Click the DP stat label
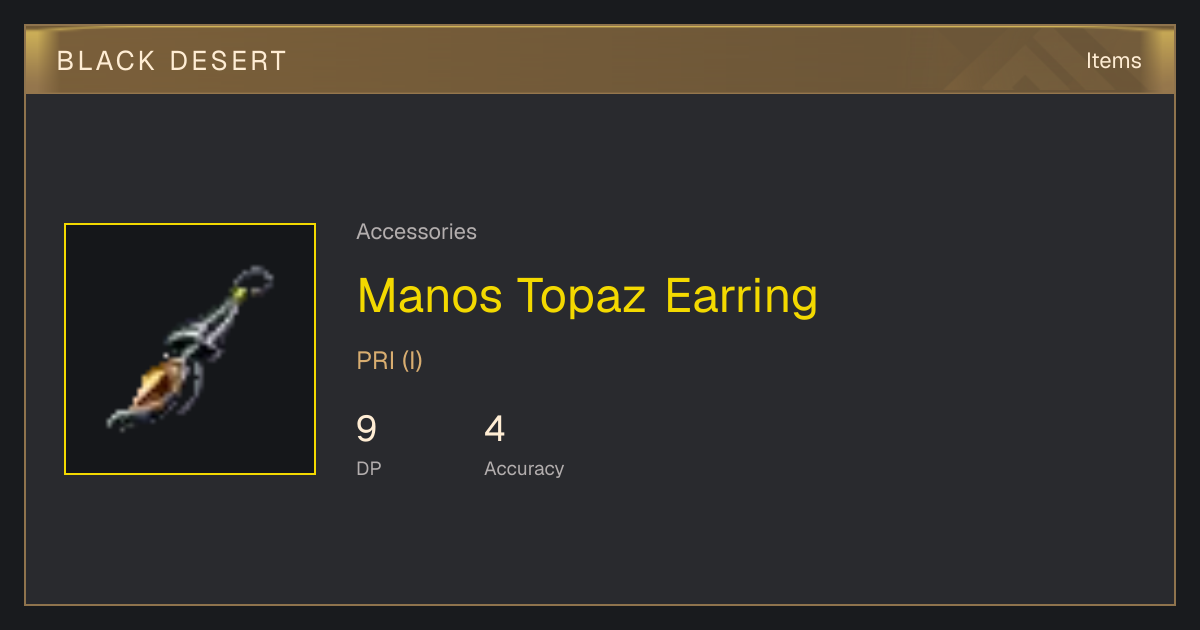 (x=369, y=468)
